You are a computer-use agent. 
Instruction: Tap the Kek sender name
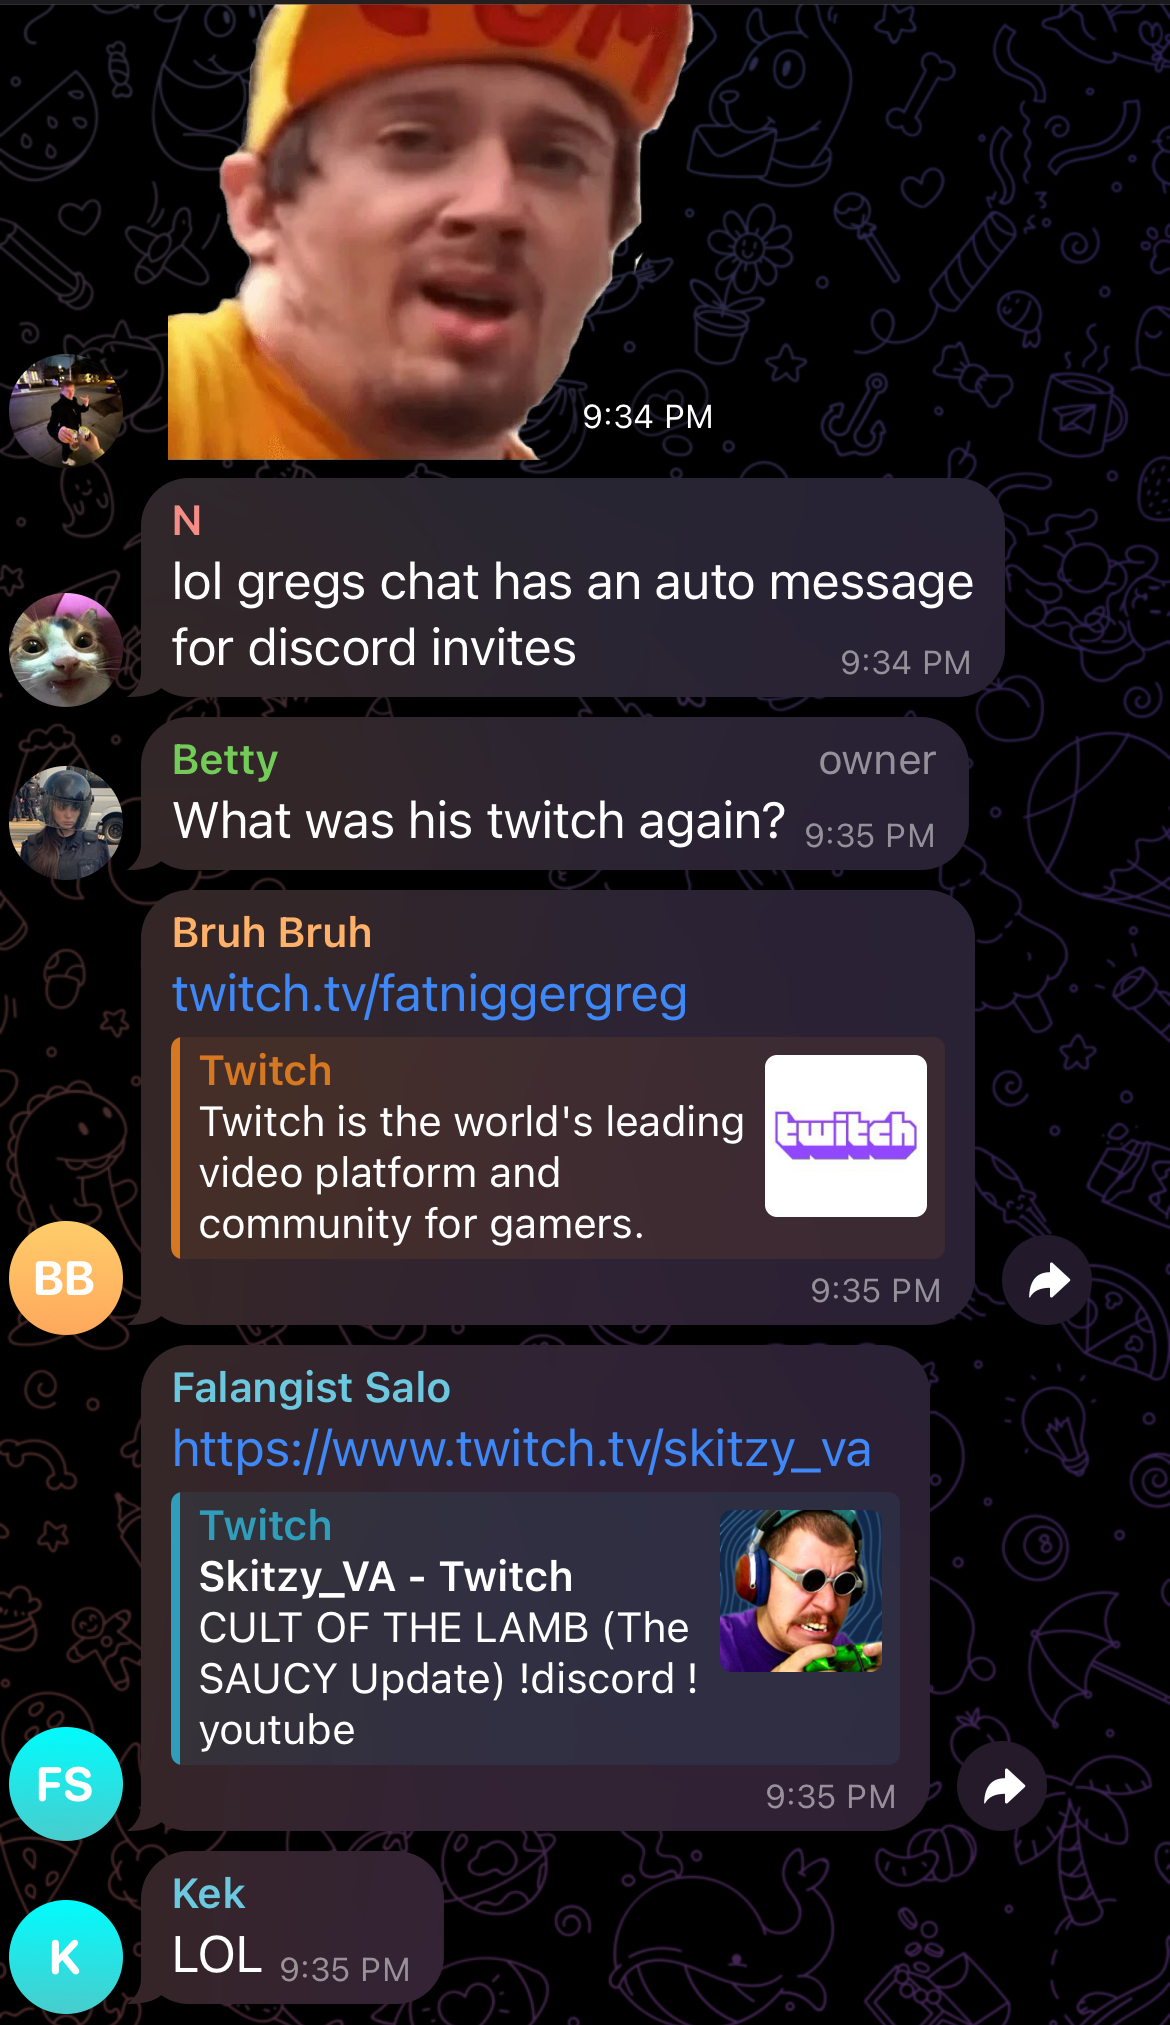coord(208,1894)
